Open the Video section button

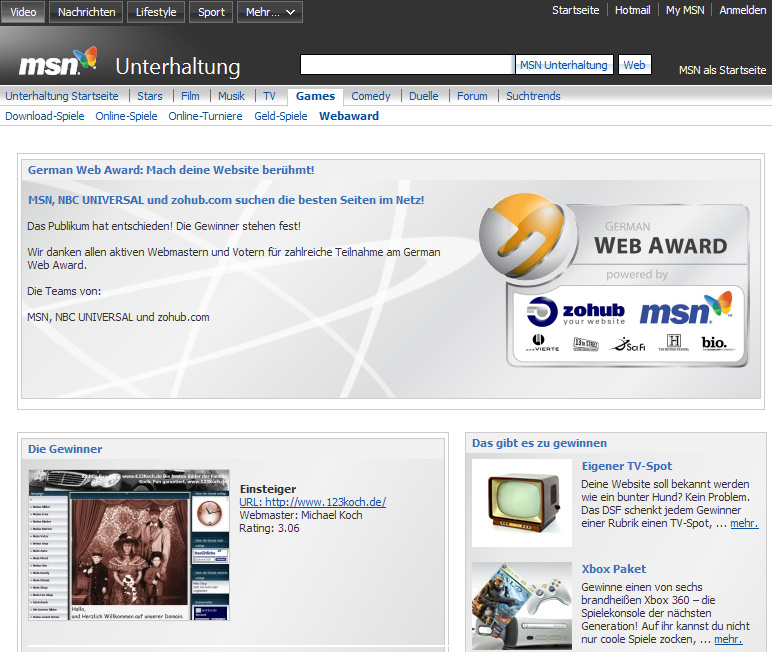23,12
